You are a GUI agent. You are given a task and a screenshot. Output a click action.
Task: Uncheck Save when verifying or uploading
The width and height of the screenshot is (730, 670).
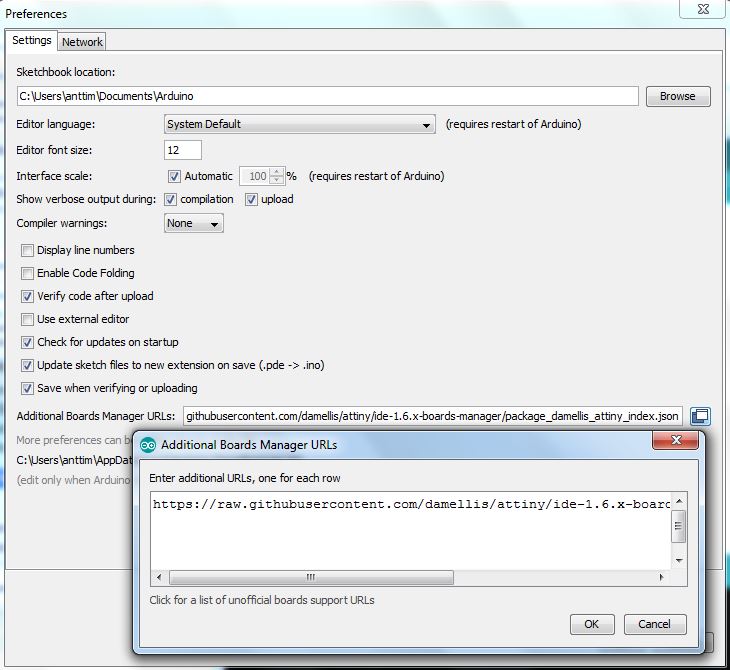(x=27, y=388)
